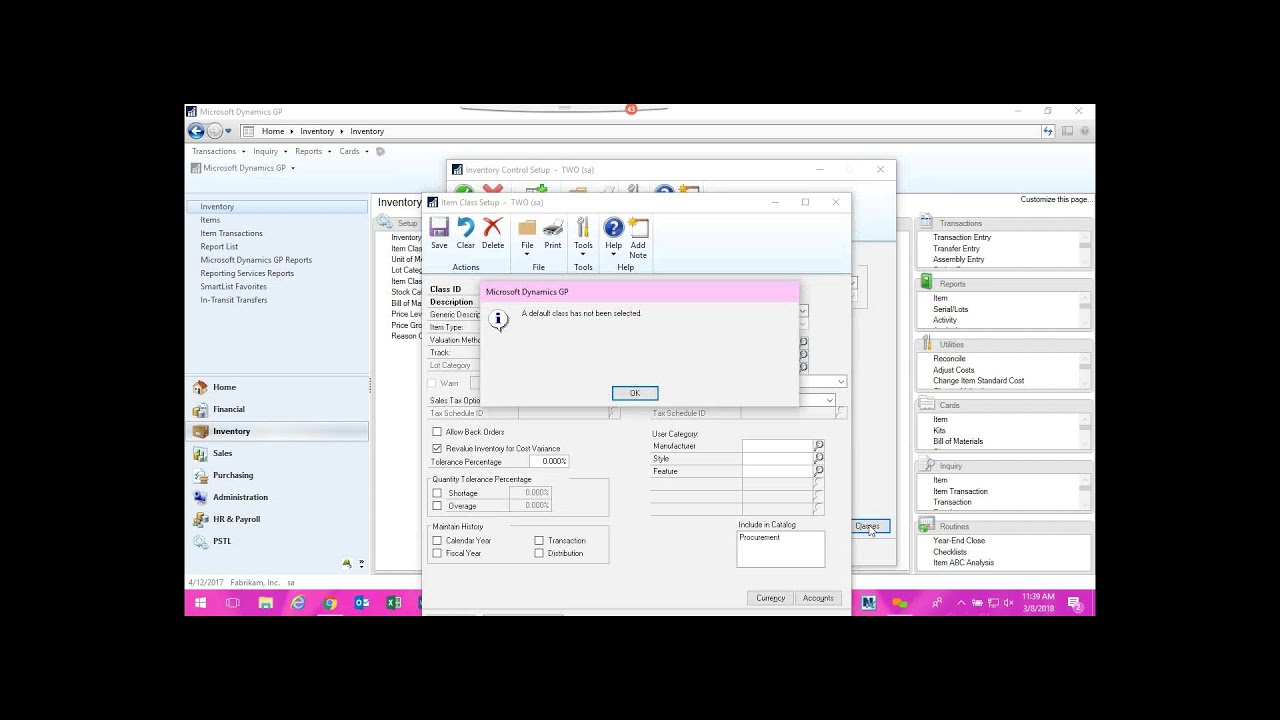The height and width of the screenshot is (720, 1280).
Task: Select Procurement in Include in Catalog list
Action: [x=760, y=538]
